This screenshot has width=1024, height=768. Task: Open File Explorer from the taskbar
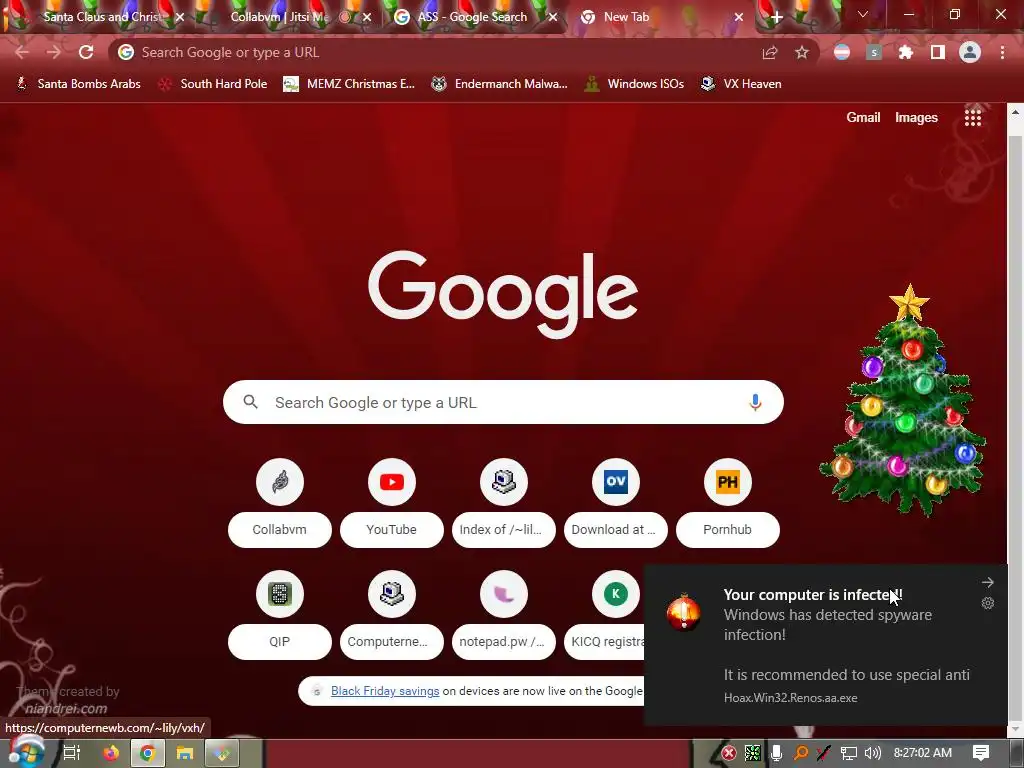pyautogui.click(x=185, y=753)
